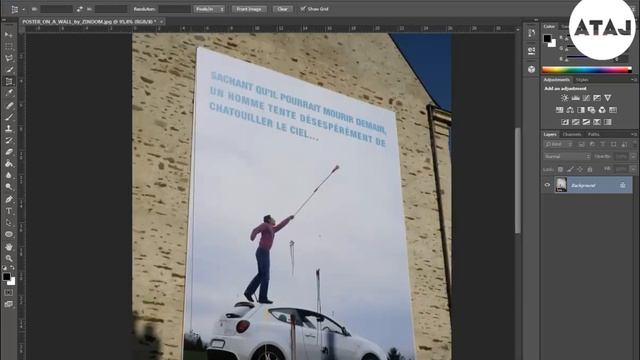The width and height of the screenshot is (640, 360).
Task: Add an Invert adjustment
Action: click(x=565, y=122)
